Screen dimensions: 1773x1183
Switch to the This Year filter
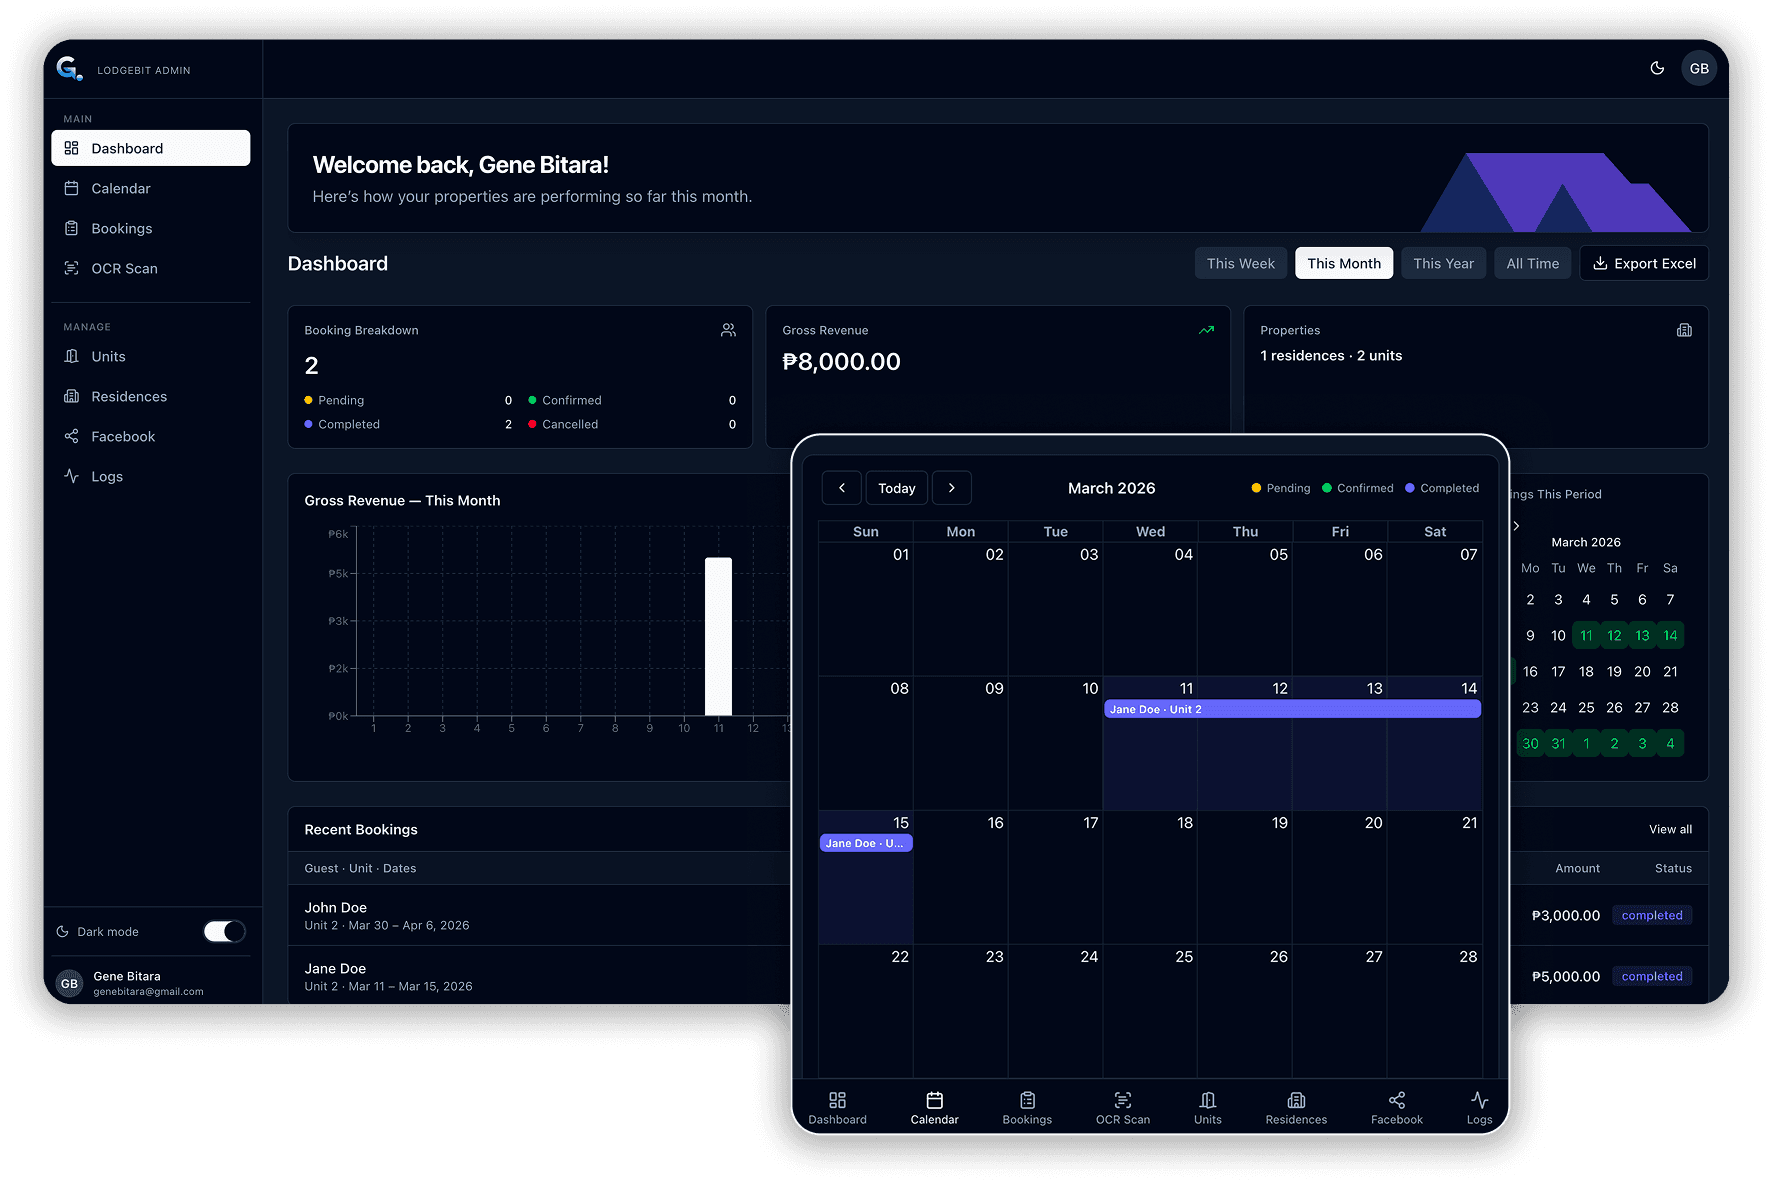click(x=1443, y=263)
